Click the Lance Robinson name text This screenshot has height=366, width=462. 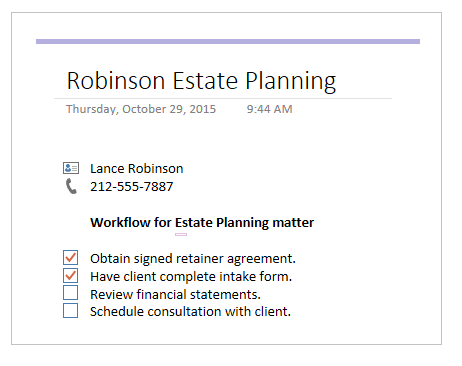point(137,169)
